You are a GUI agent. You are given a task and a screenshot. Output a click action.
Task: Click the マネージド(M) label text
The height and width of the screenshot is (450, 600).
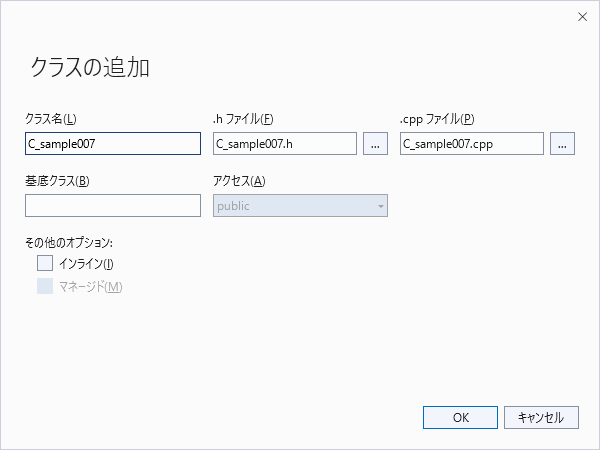91,287
